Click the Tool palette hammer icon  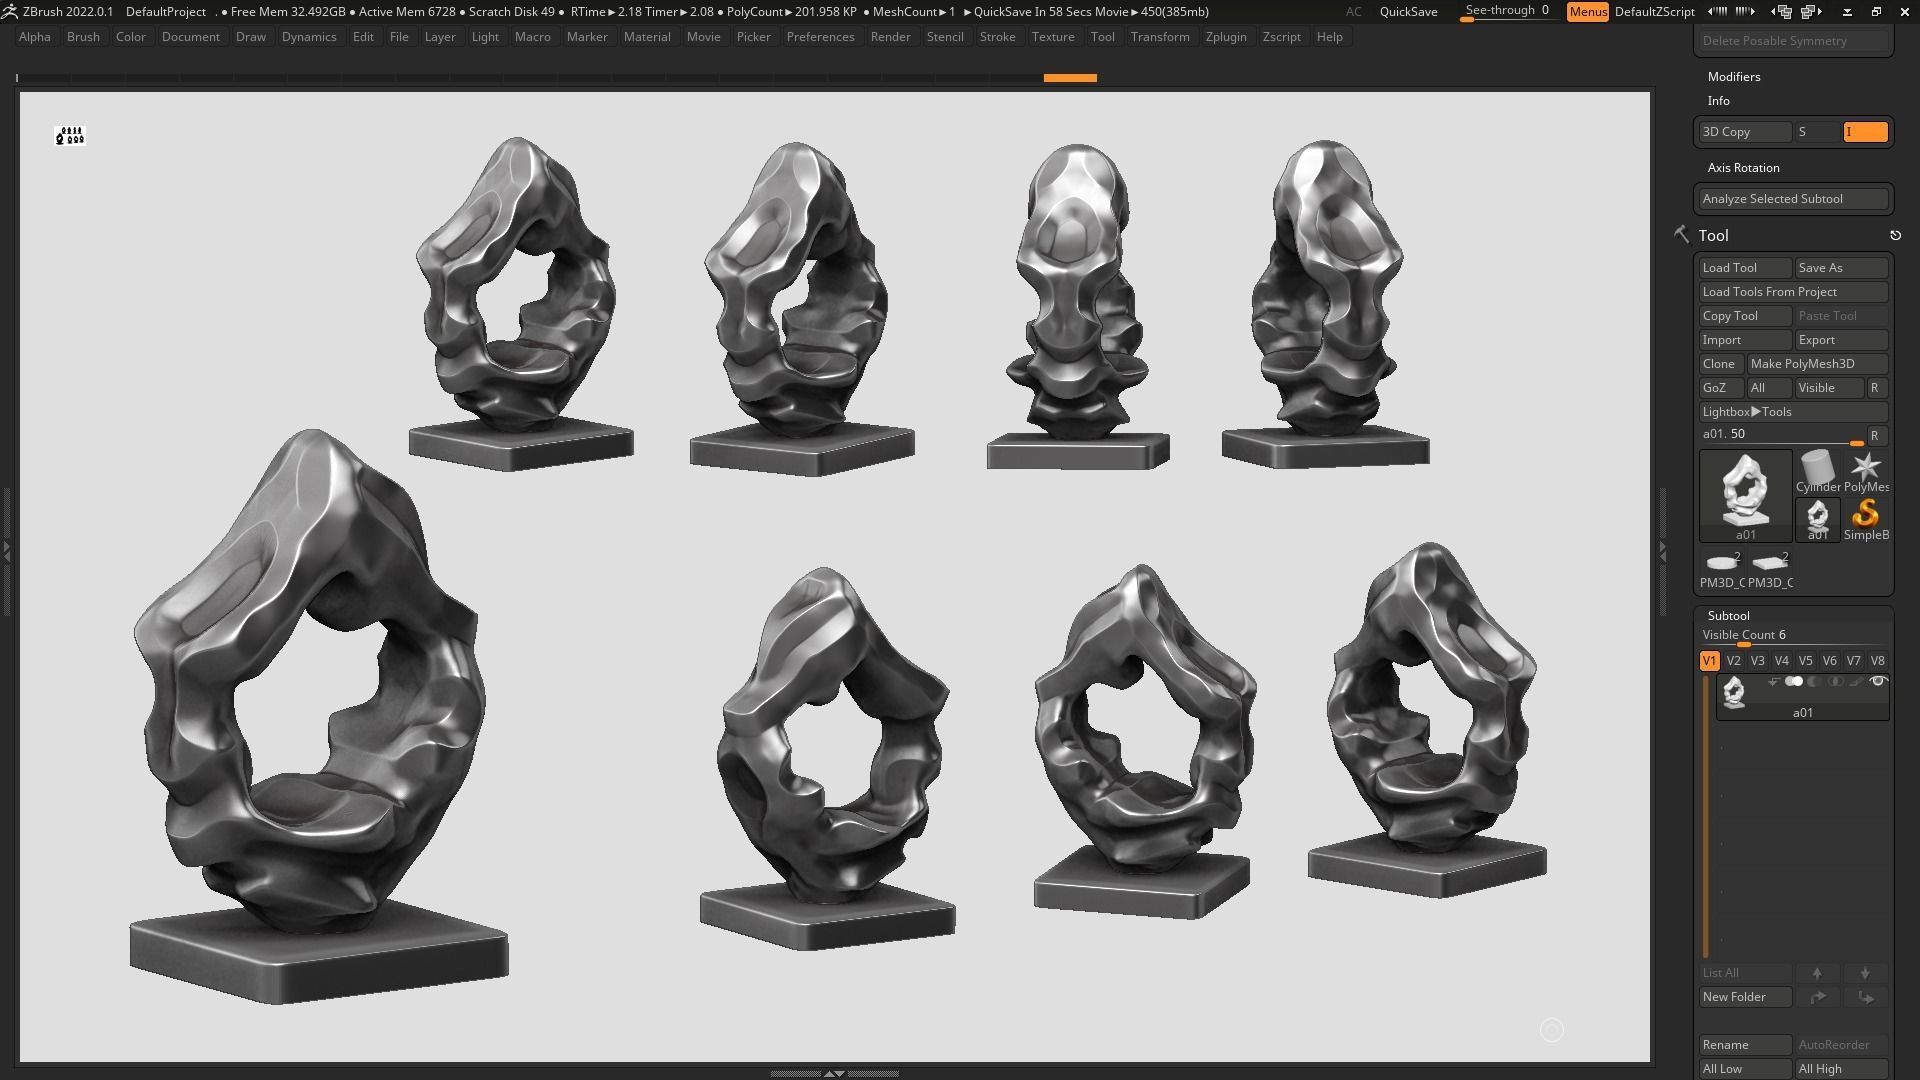coord(1681,234)
